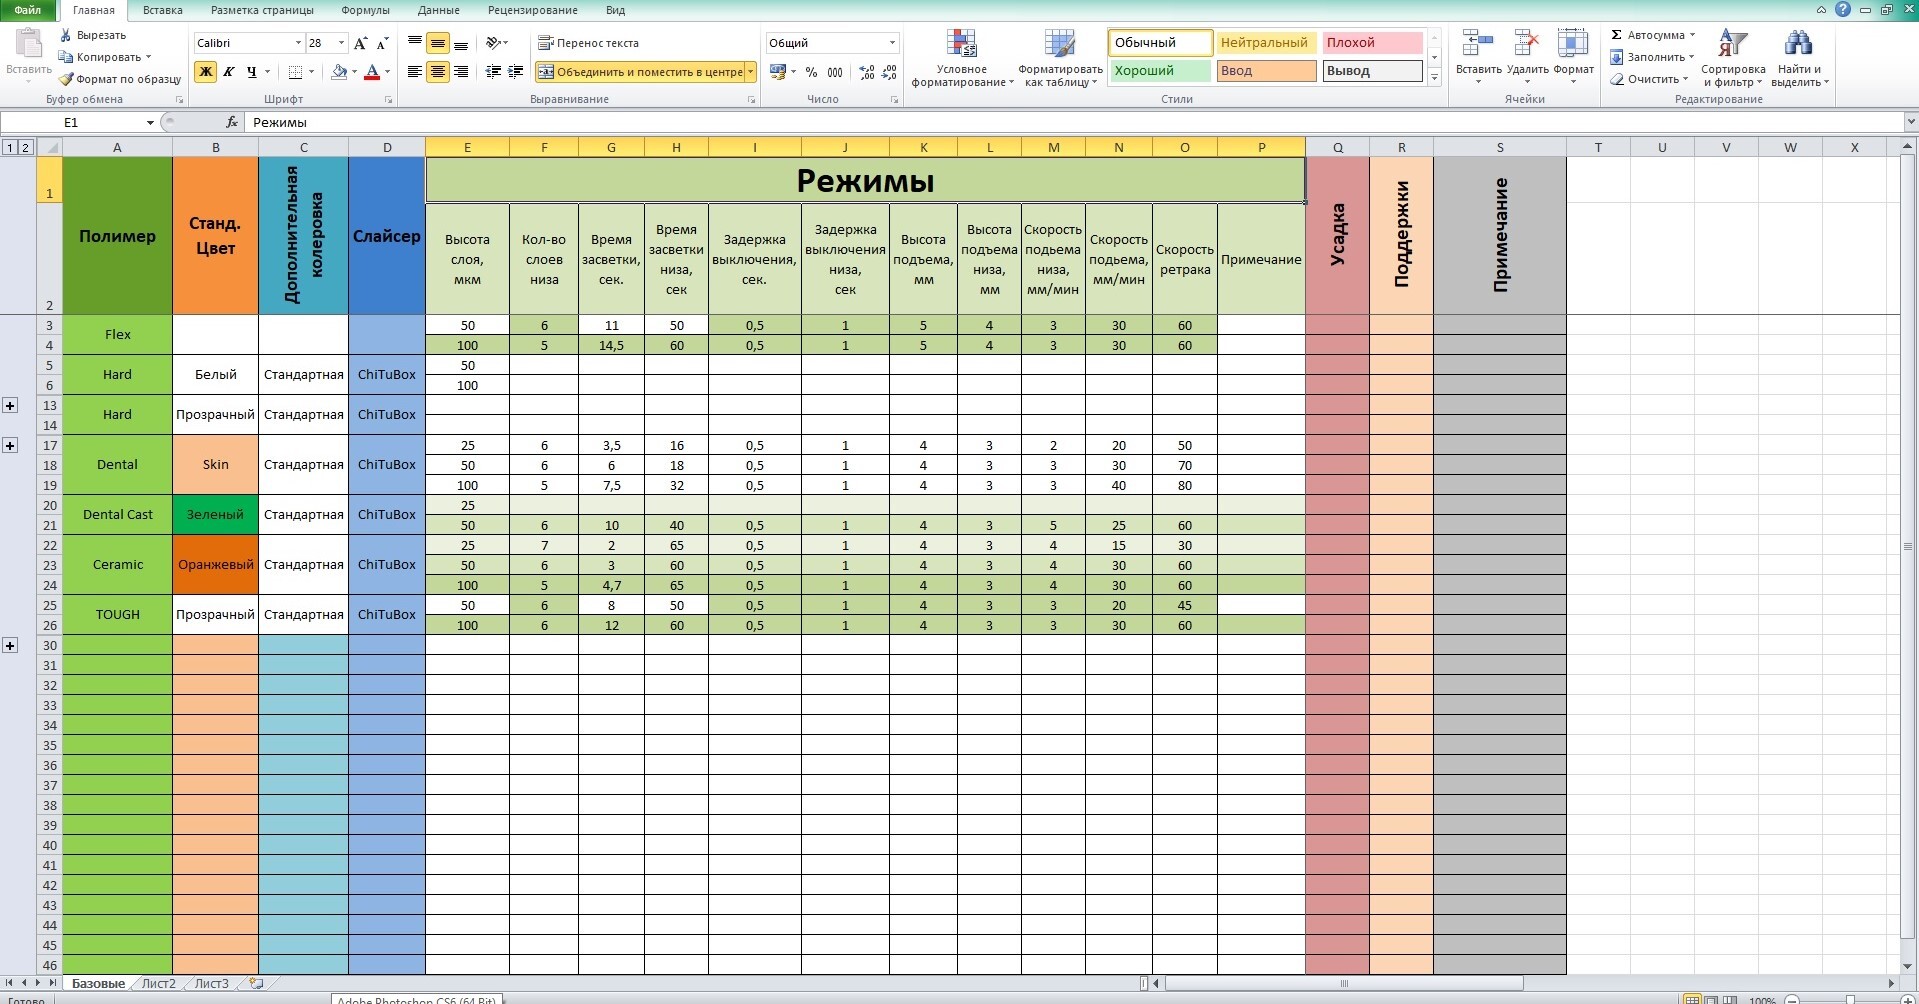Switch to the Данные tab
This screenshot has width=1919, height=1004.
[439, 10]
